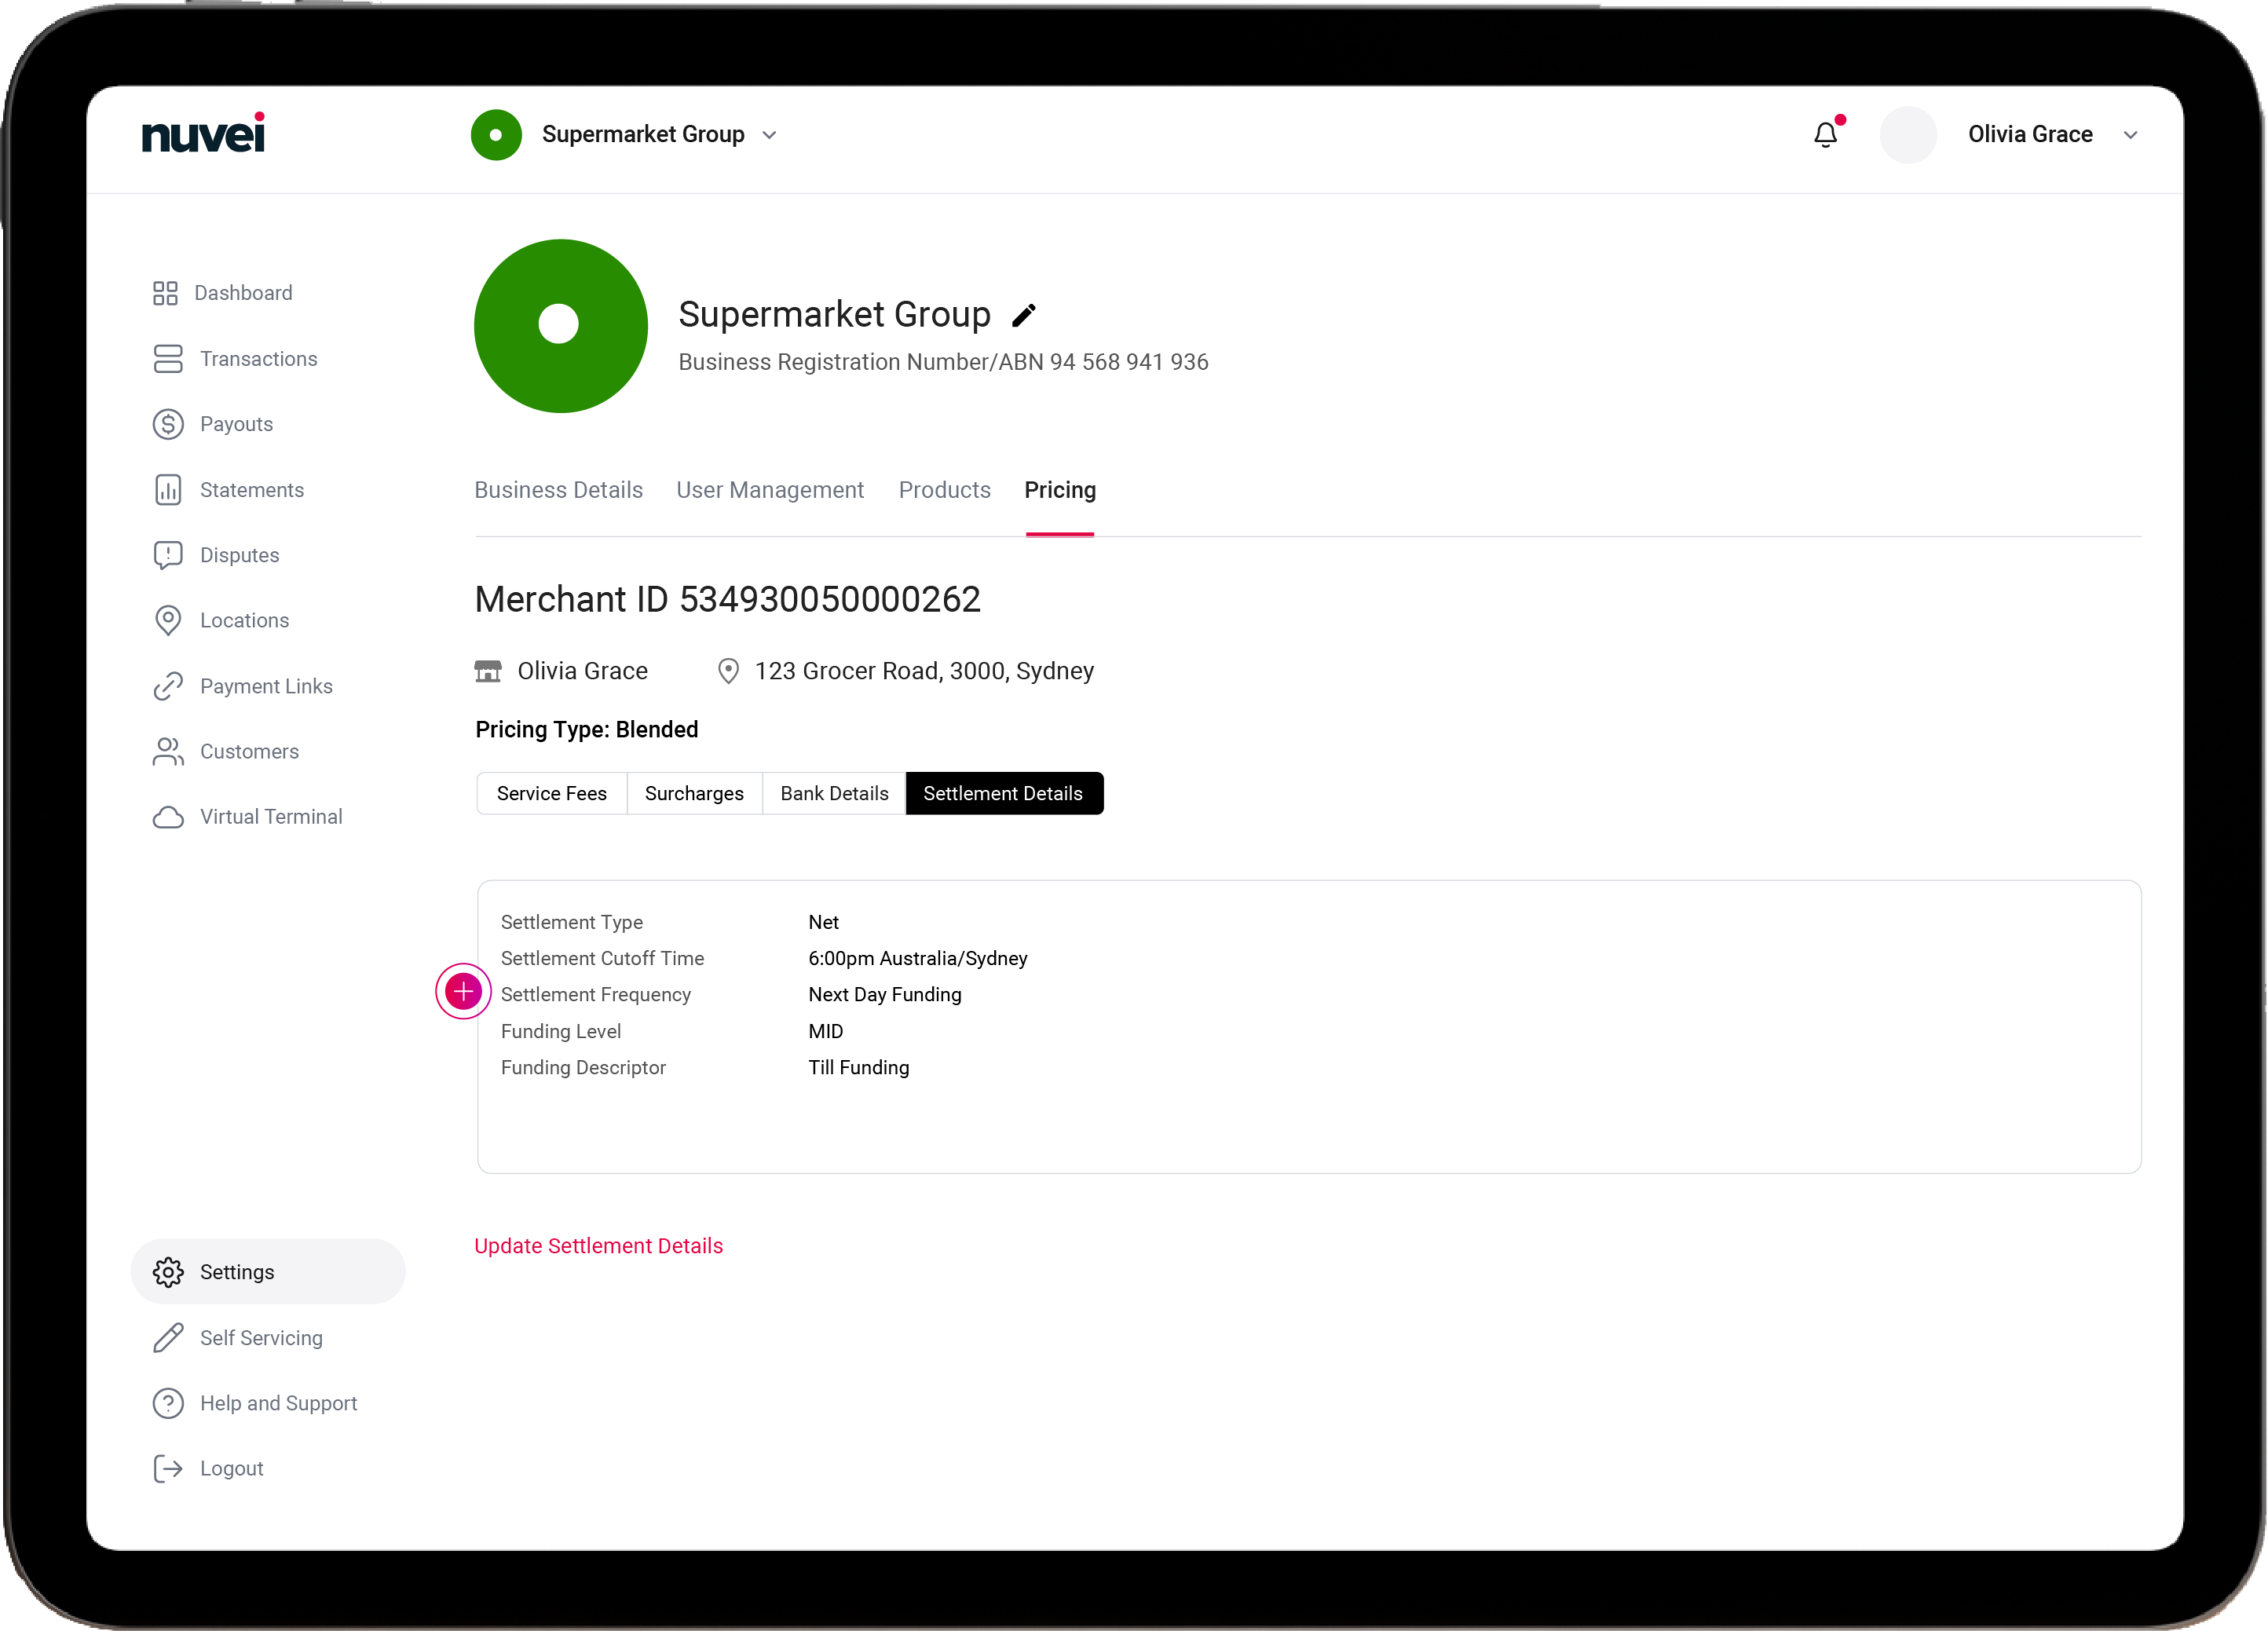Click the Funding Level value MID
The image size is (2268, 1631).
826,1031
